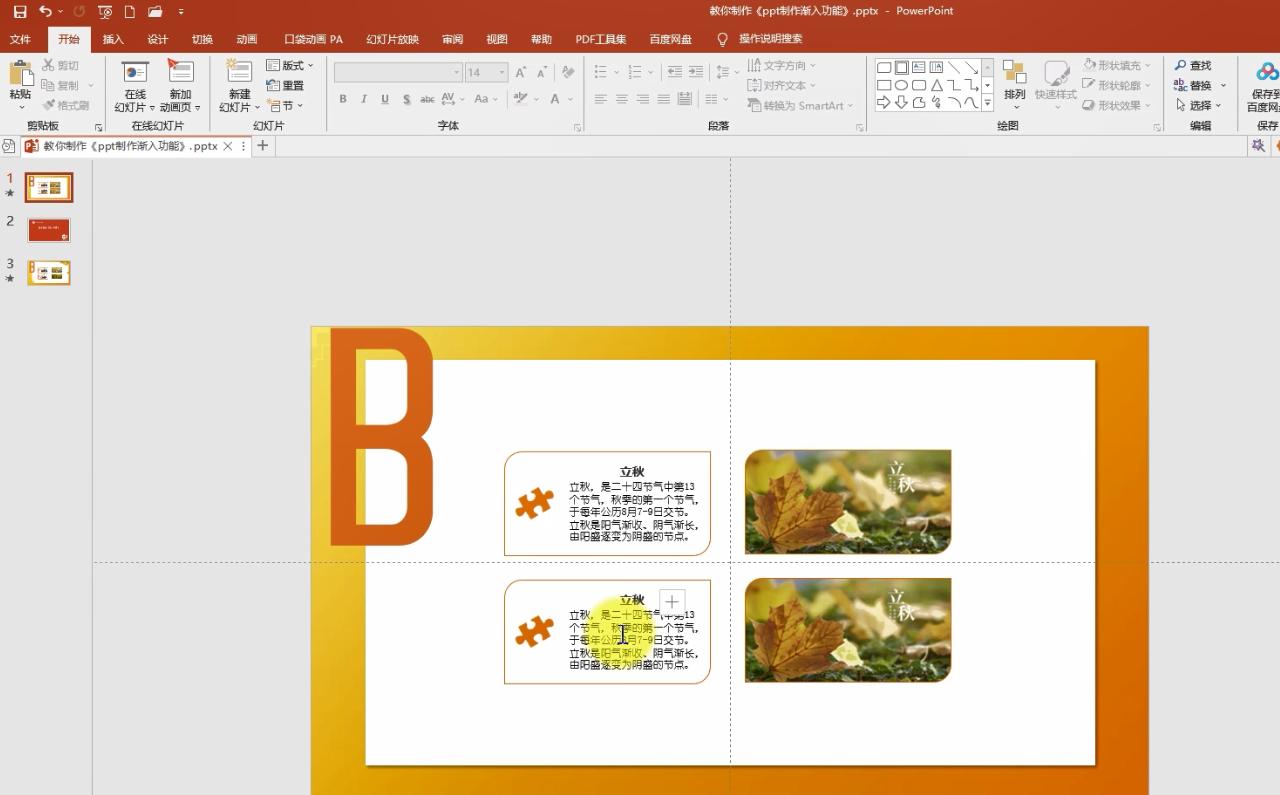Viewport: 1280px width, 795px height.
Task: Click the Reset (重置) slide icon
Action: point(287,85)
